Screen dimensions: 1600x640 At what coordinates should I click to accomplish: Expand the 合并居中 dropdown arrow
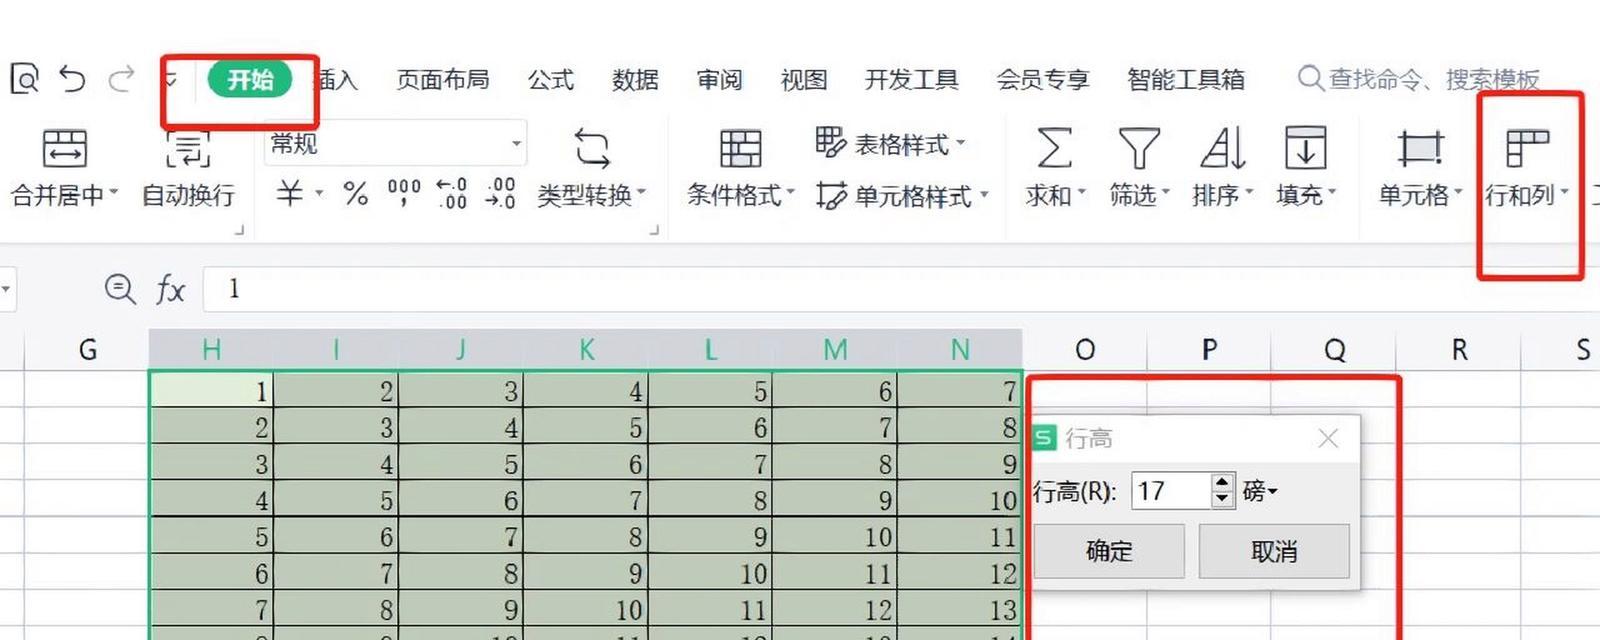113,193
